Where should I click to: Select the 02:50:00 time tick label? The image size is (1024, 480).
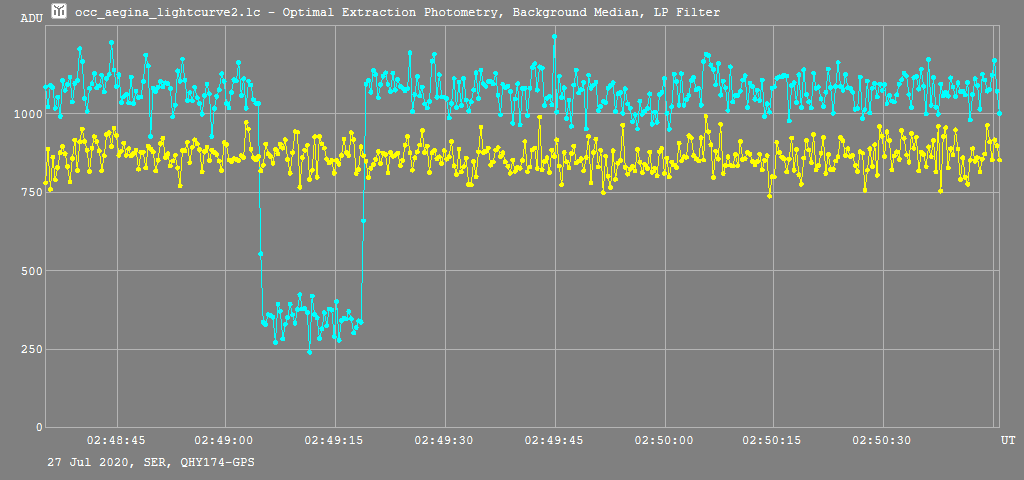point(664,440)
